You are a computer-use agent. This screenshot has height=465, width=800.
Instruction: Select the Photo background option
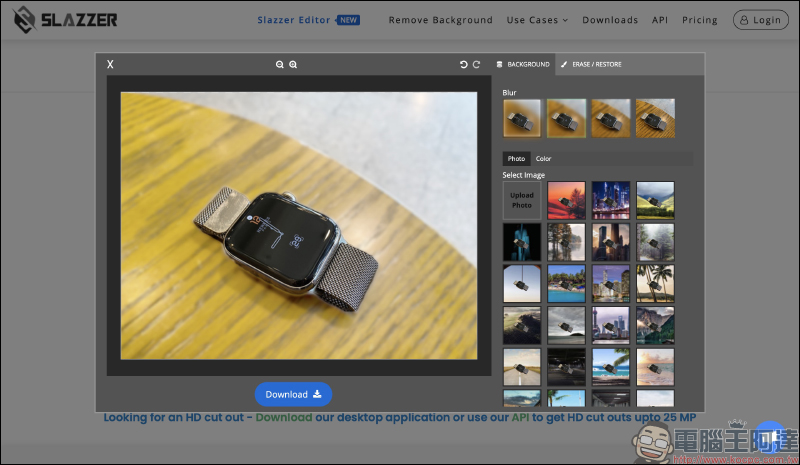pyautogui.click(x=516, y=158)
